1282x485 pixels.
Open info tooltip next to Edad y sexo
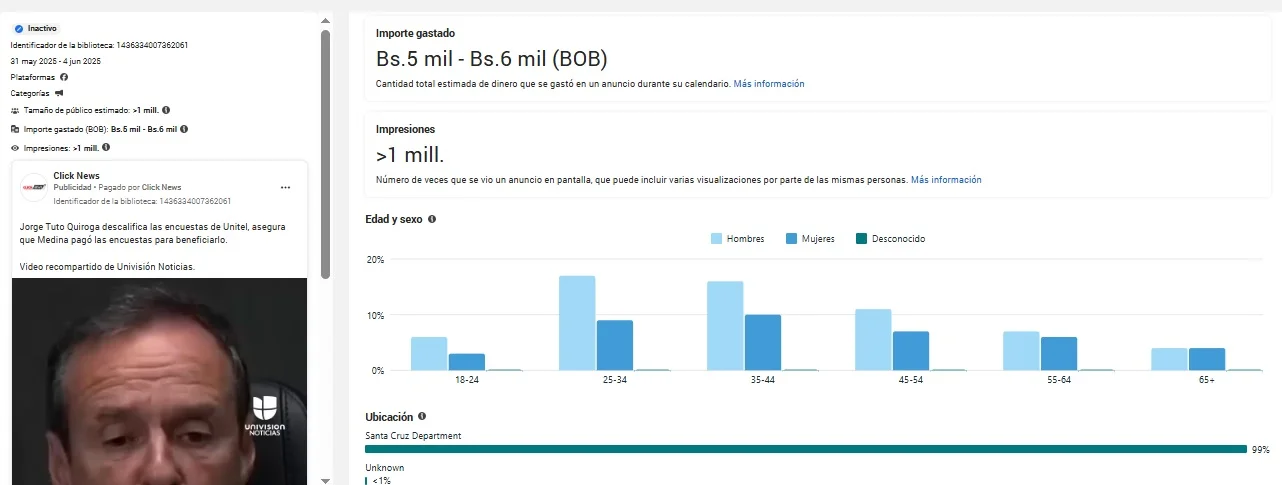point(432,219)
